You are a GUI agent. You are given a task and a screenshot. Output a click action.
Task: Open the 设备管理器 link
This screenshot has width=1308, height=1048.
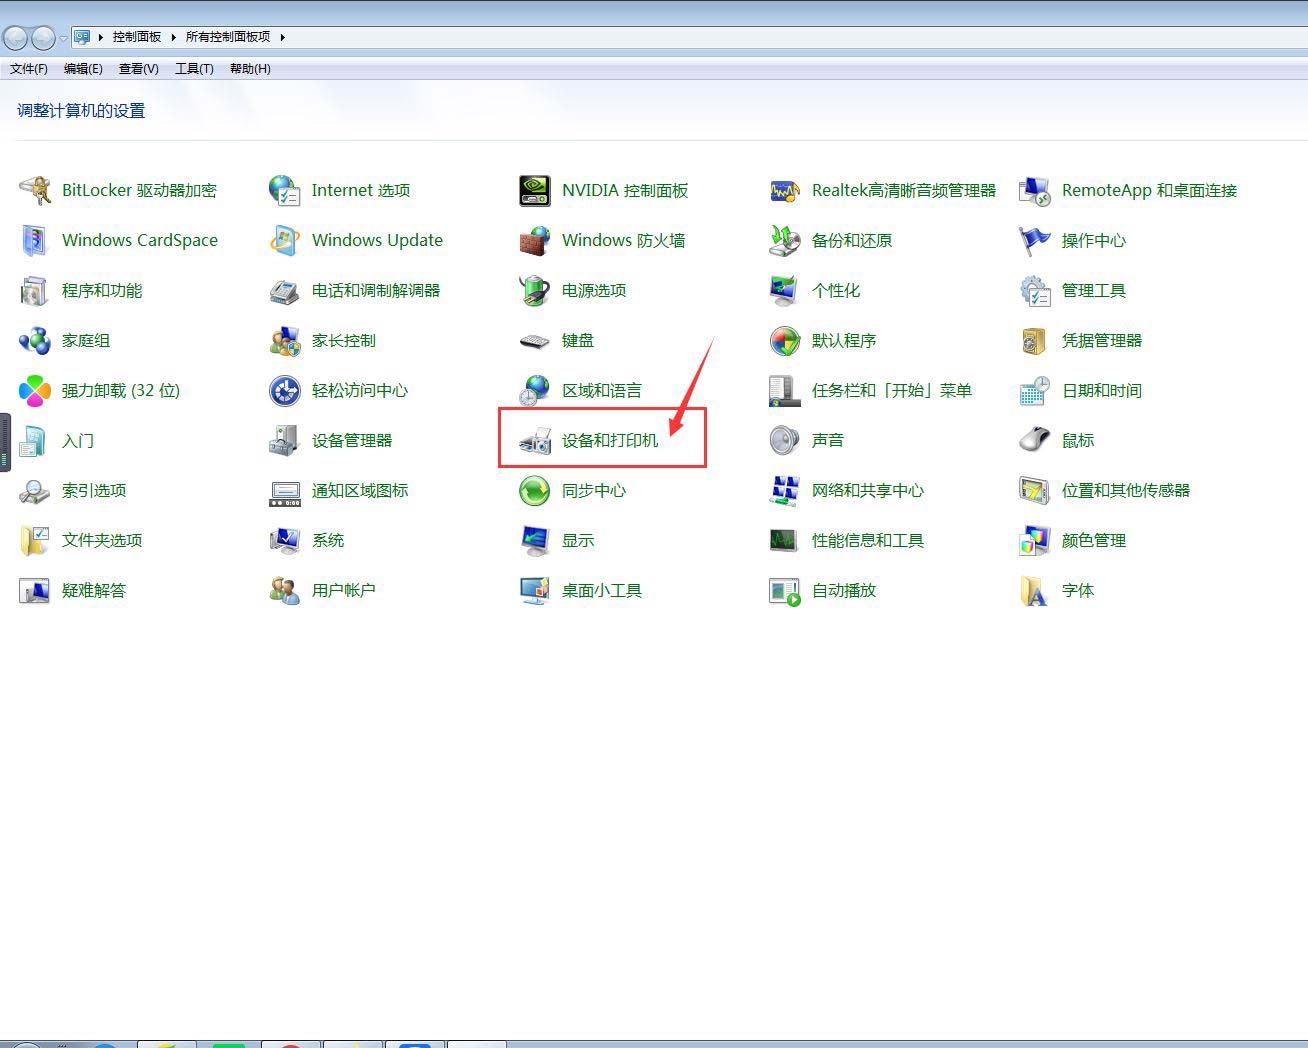point(352,440)
